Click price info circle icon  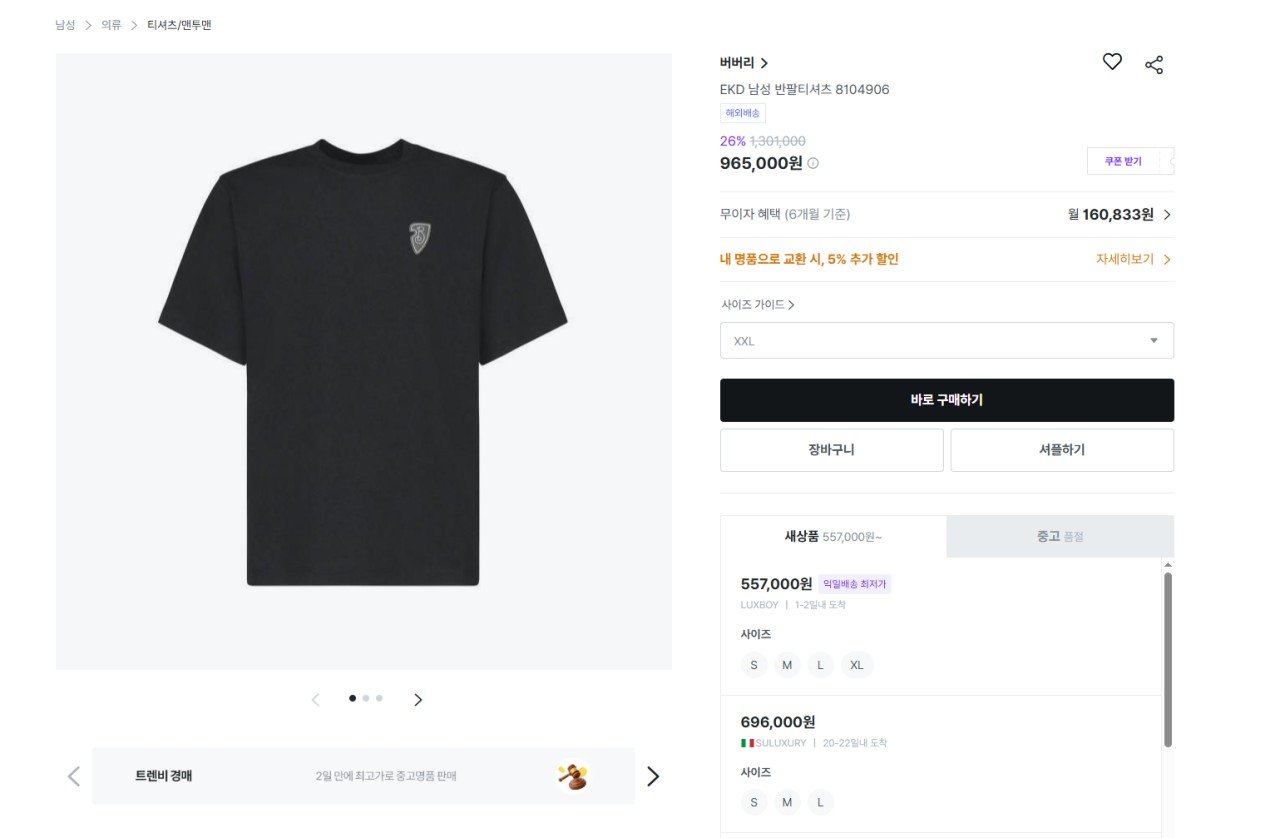(x=813, y=163)
